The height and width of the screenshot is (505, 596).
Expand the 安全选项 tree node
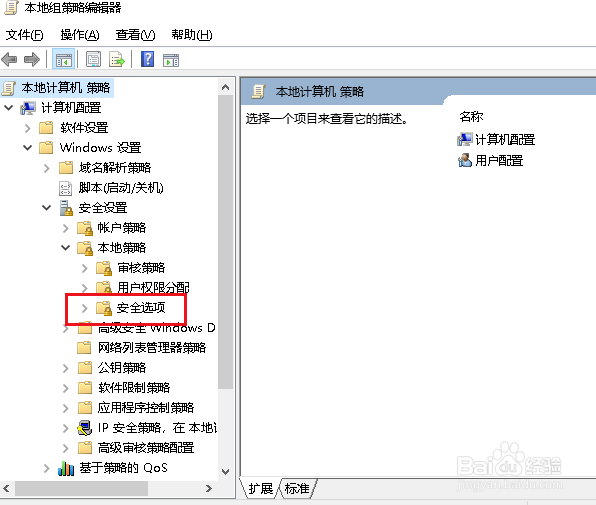pos(84,308)
